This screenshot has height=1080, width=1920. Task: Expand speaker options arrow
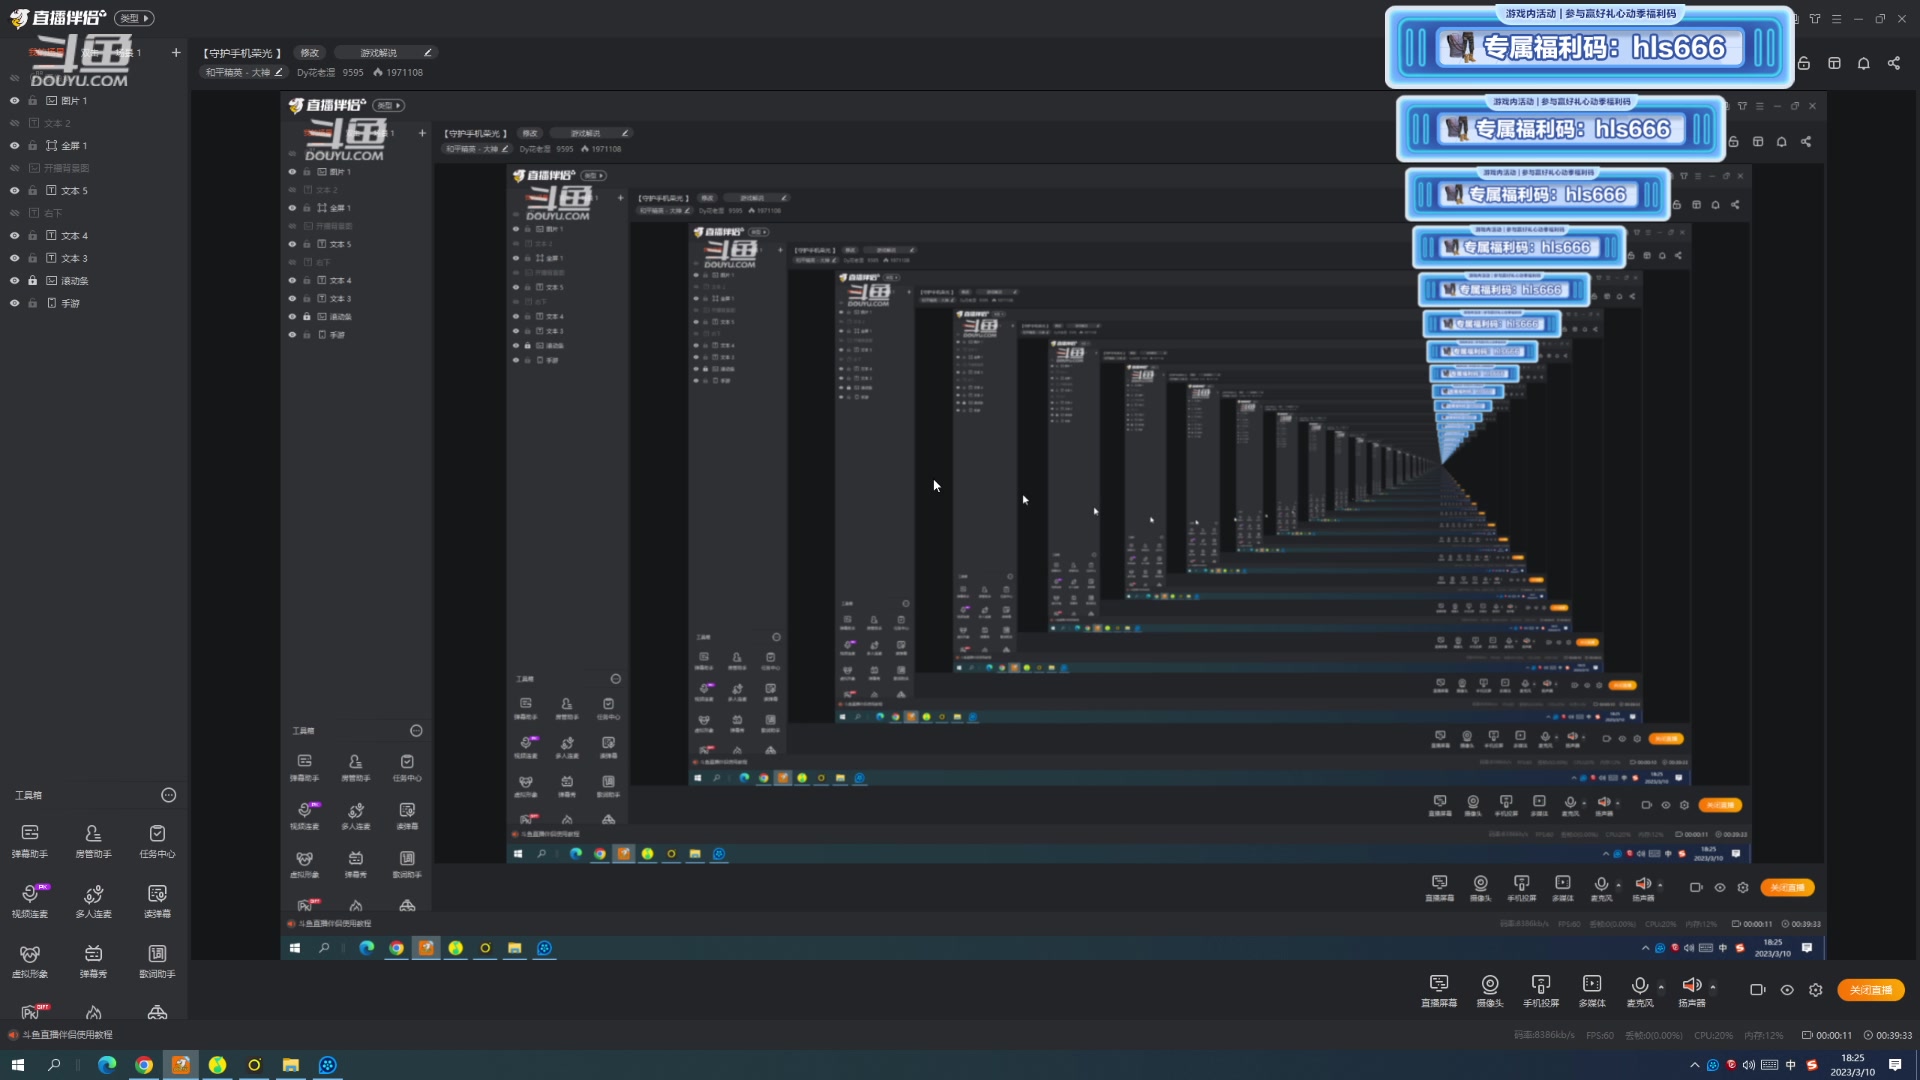coord(1713,987)
